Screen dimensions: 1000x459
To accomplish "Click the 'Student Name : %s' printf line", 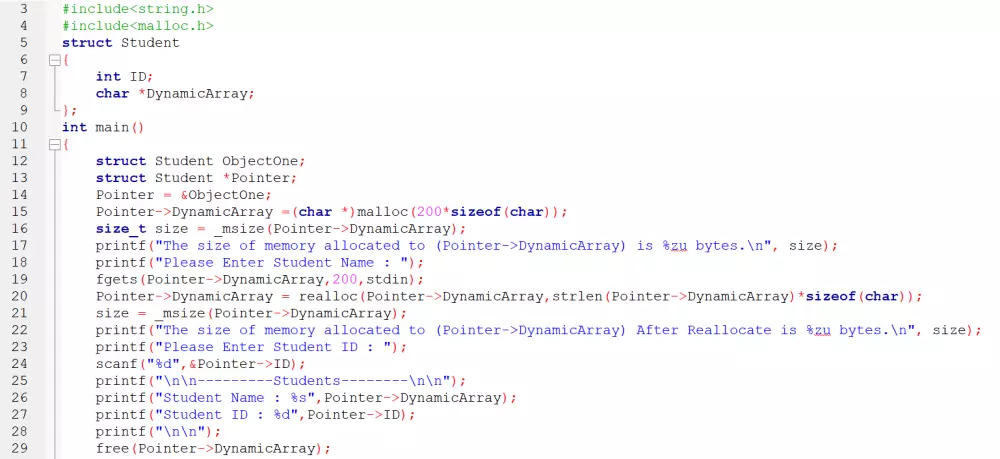I will 306,397.
